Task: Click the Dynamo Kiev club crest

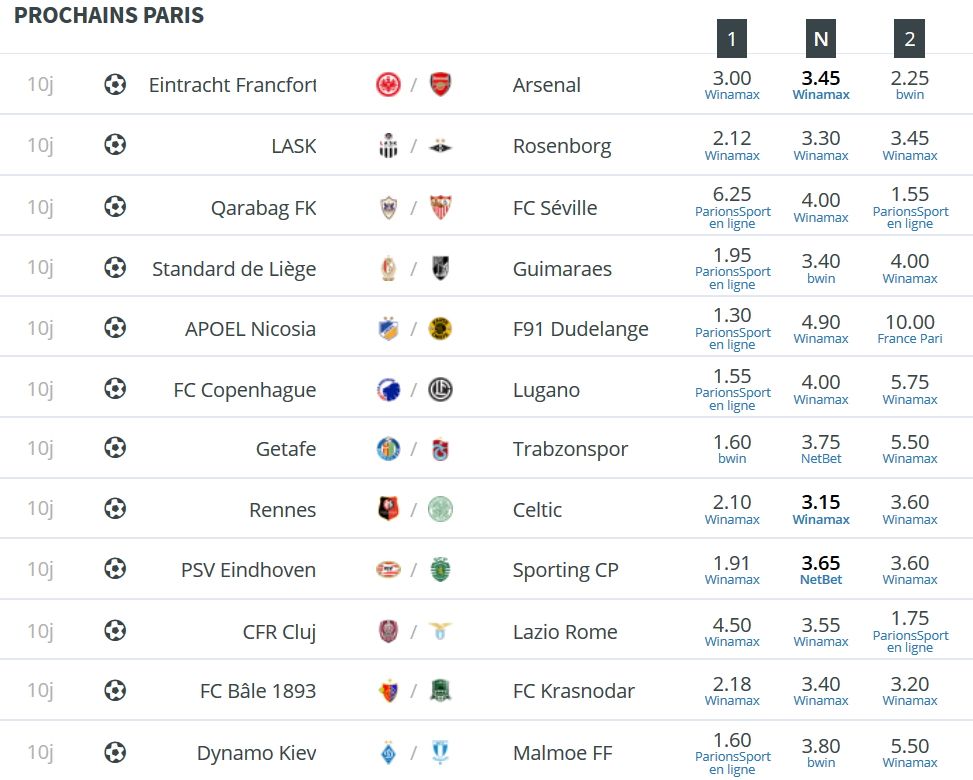Action: coord(388,753)
